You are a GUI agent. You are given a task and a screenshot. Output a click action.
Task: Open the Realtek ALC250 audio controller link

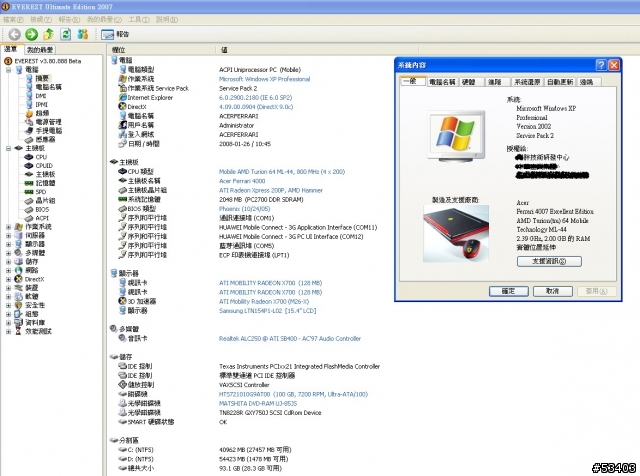click(290, 338)
